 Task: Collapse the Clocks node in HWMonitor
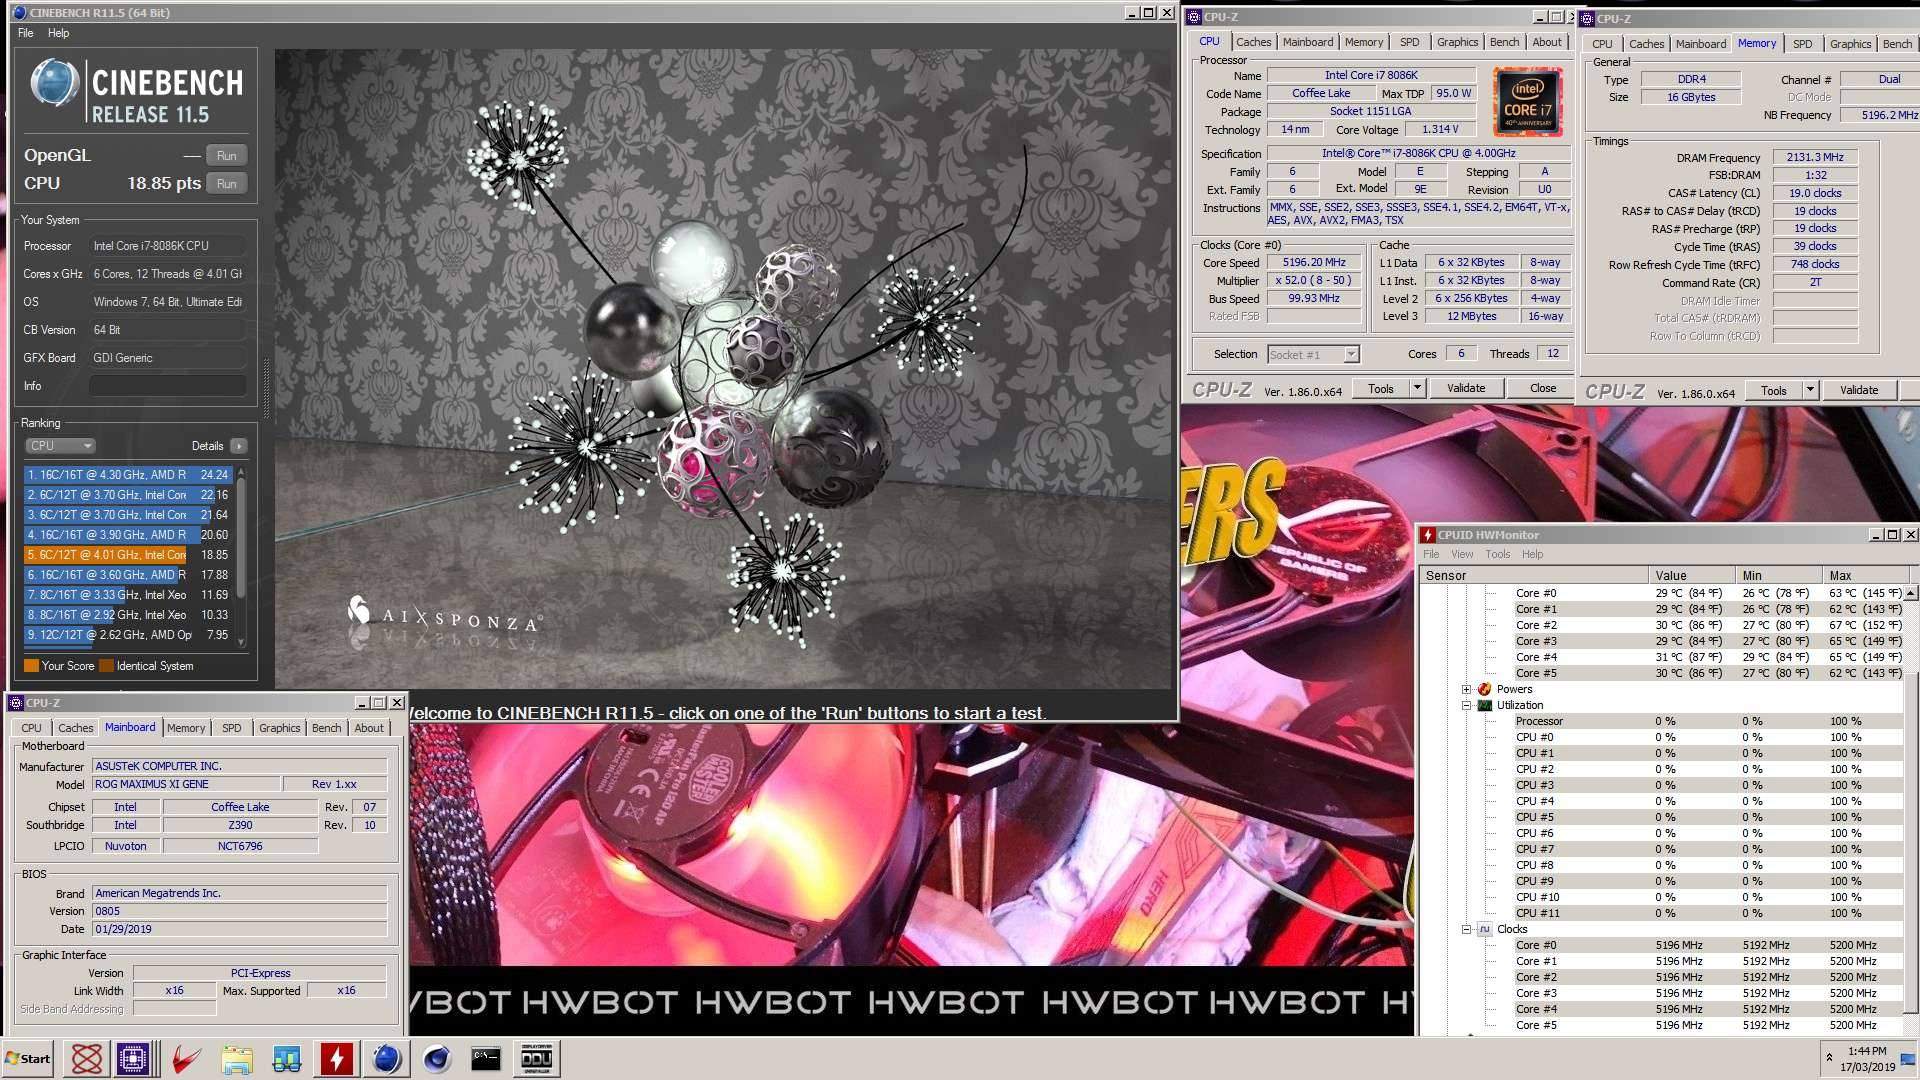point(1466,929)
